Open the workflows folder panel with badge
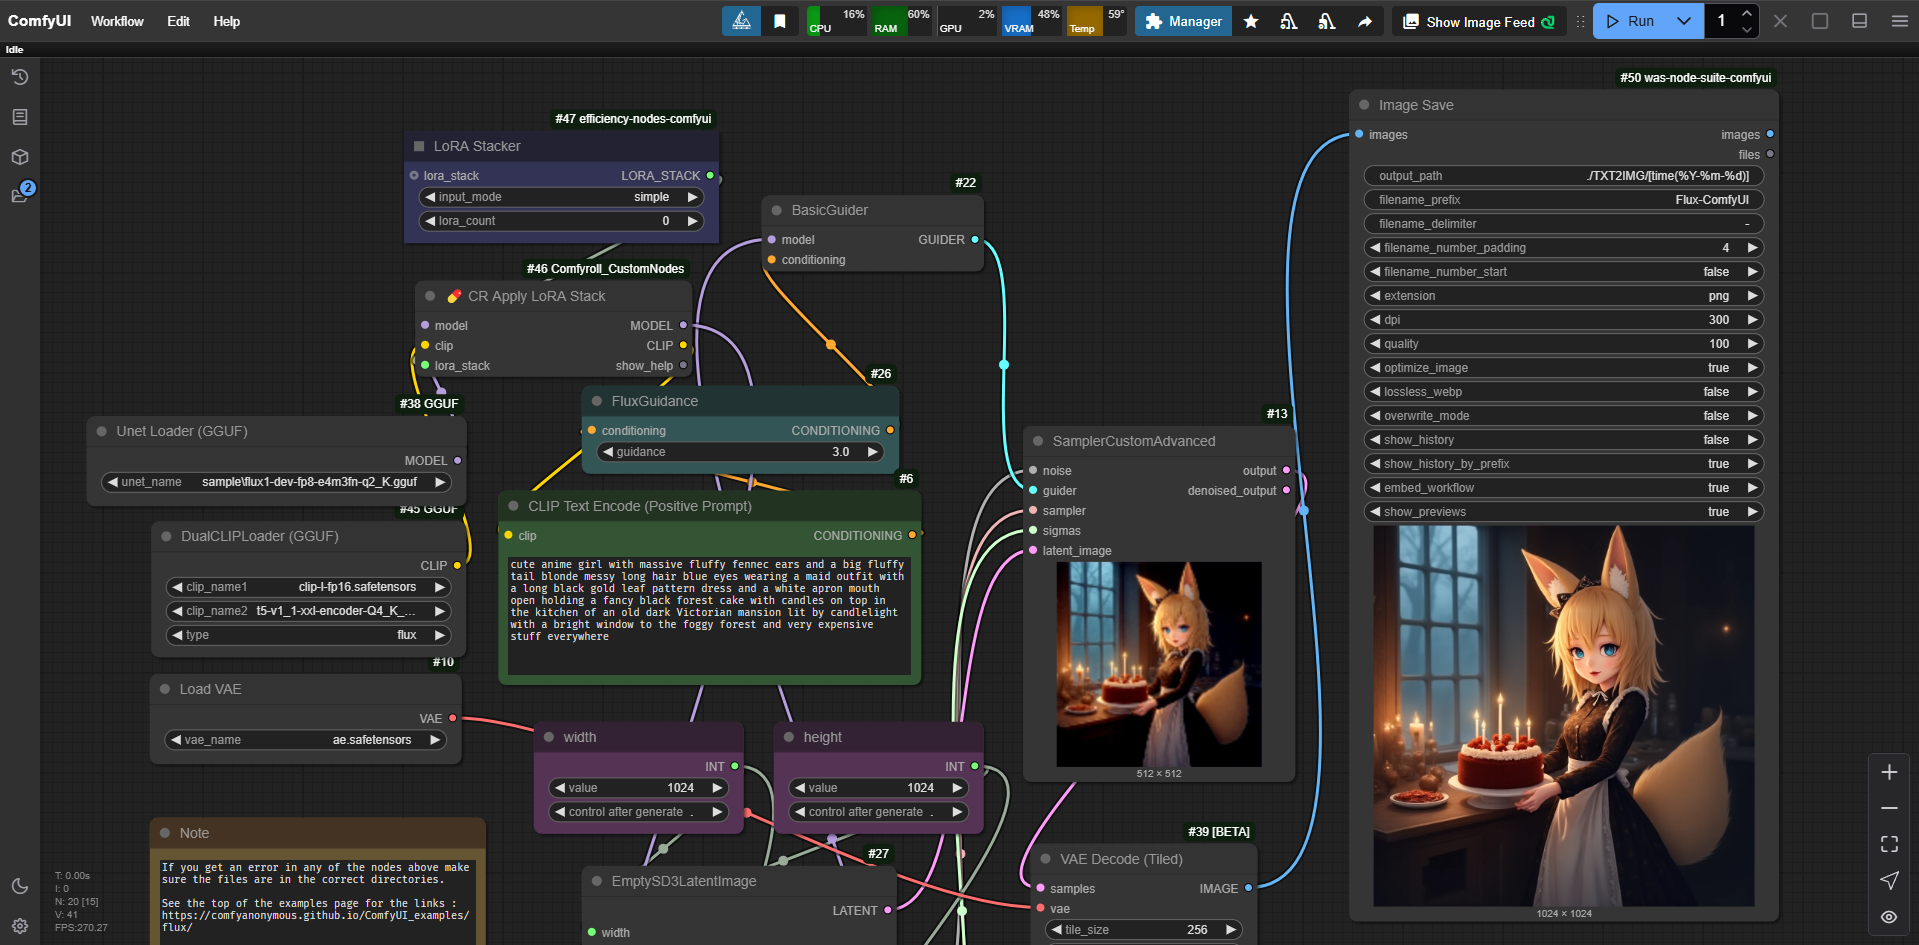Image resolution: width=1919 pixels, height=945 pixels. click(19, 195)
